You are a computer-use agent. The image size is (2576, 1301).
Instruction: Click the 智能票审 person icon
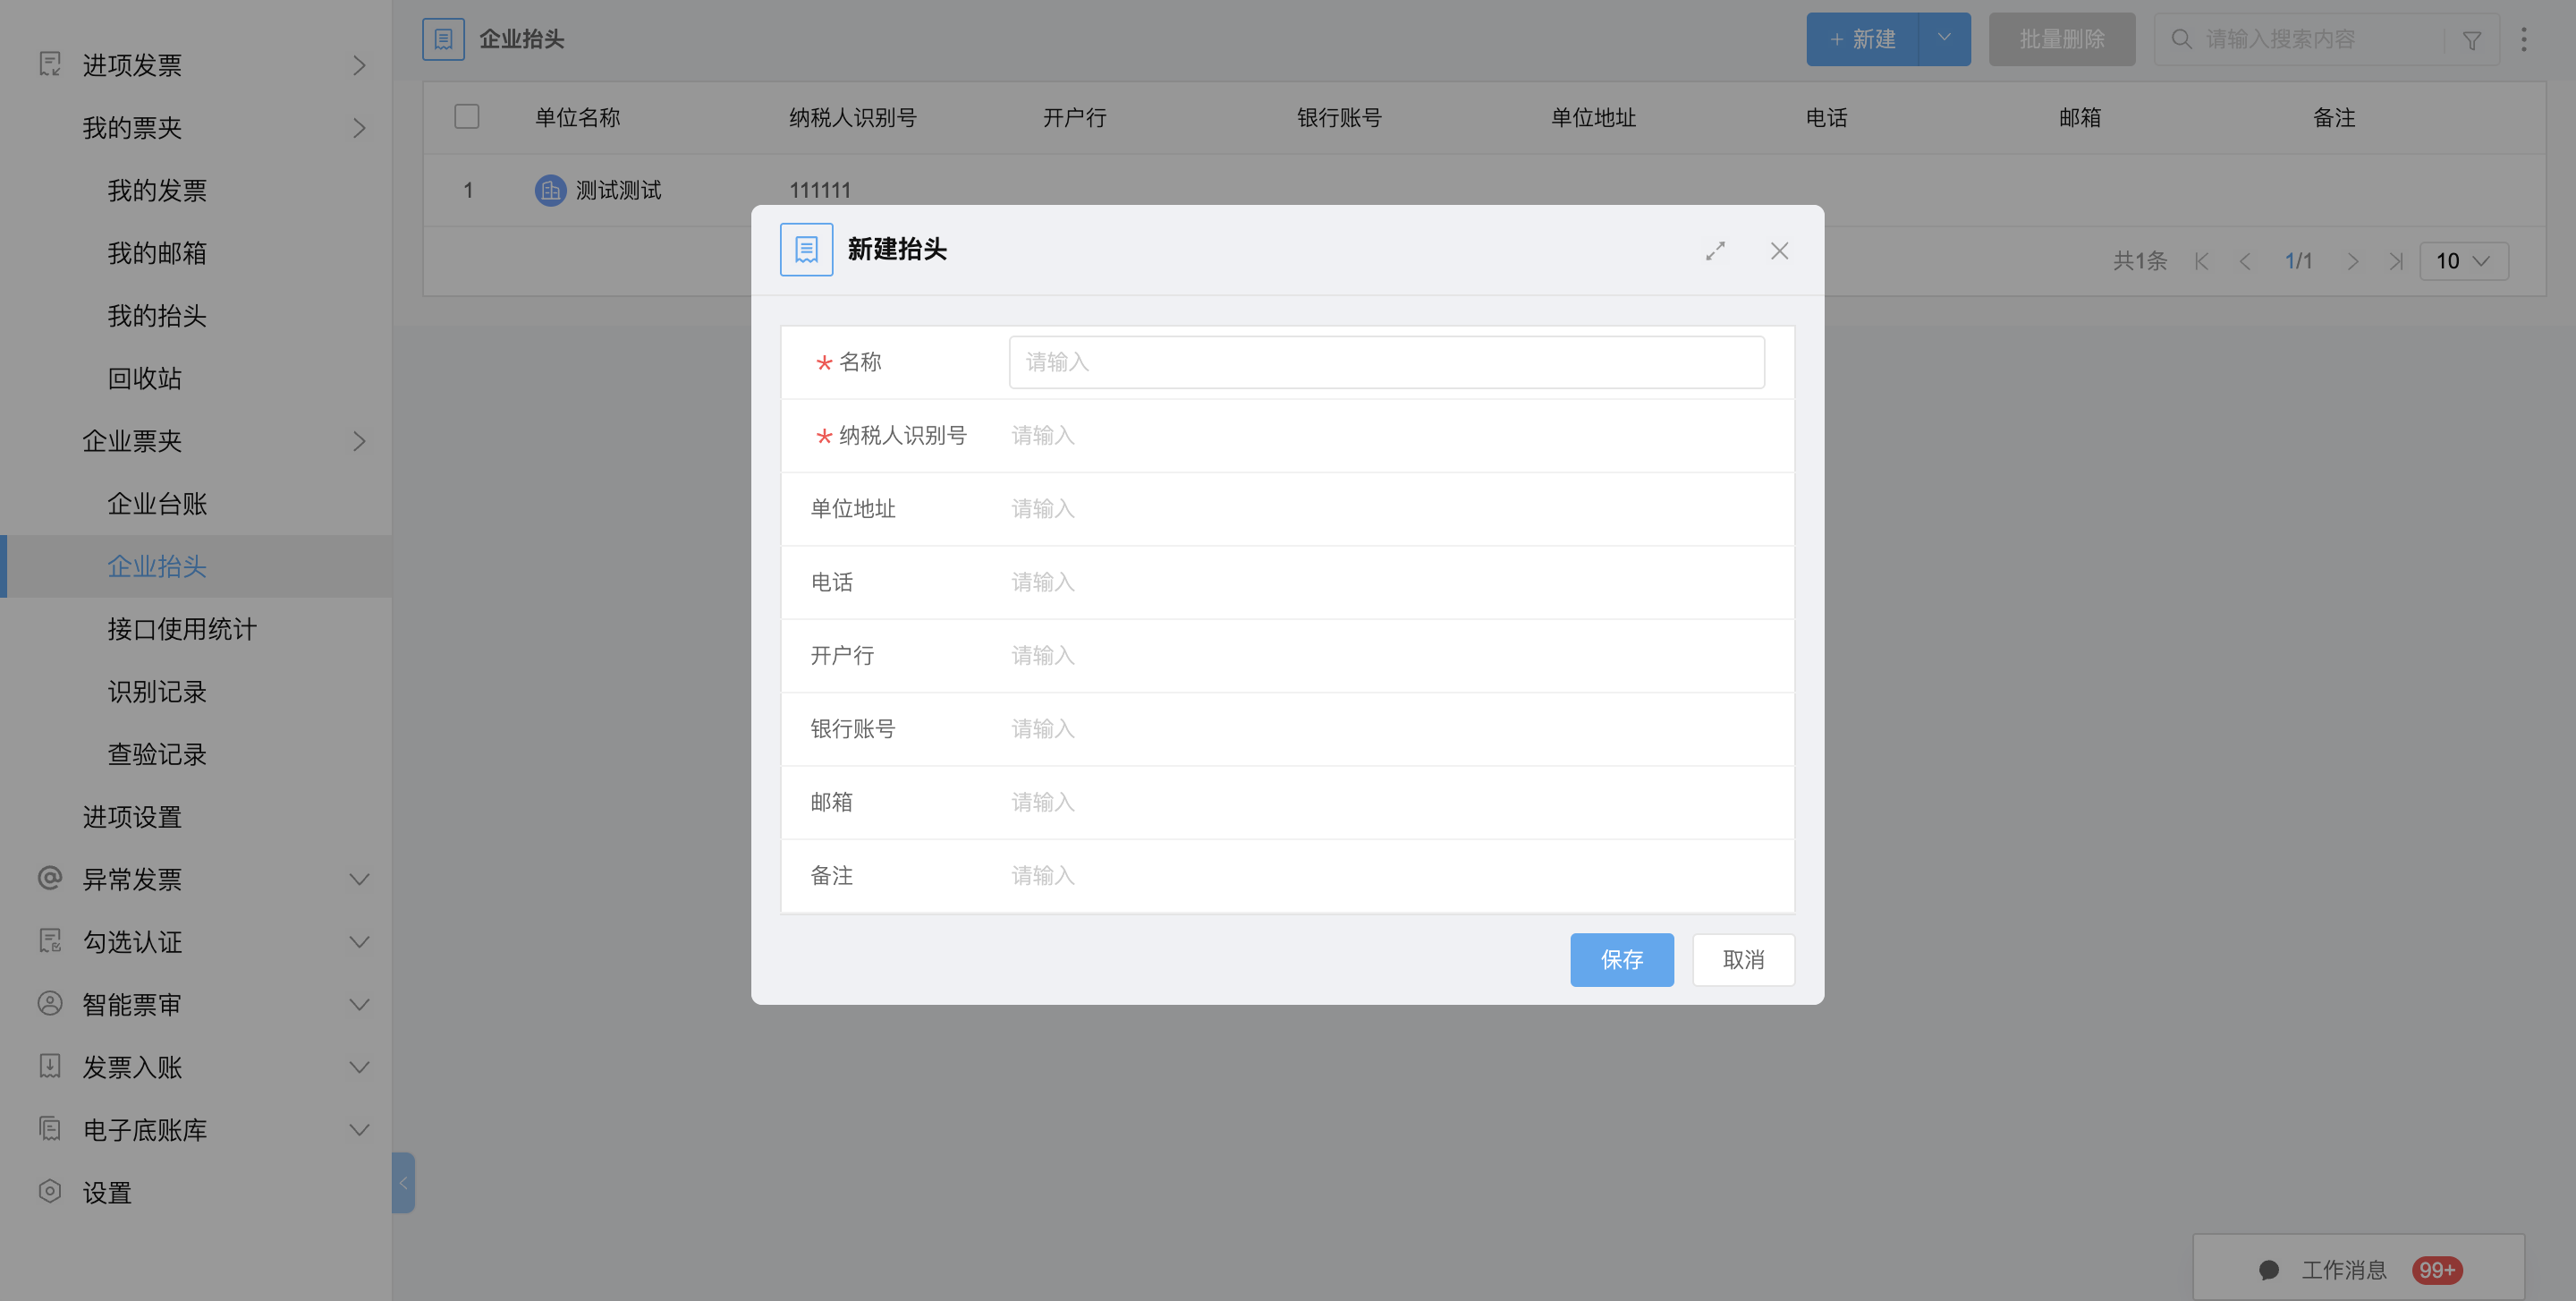[x=50, y=1003]
